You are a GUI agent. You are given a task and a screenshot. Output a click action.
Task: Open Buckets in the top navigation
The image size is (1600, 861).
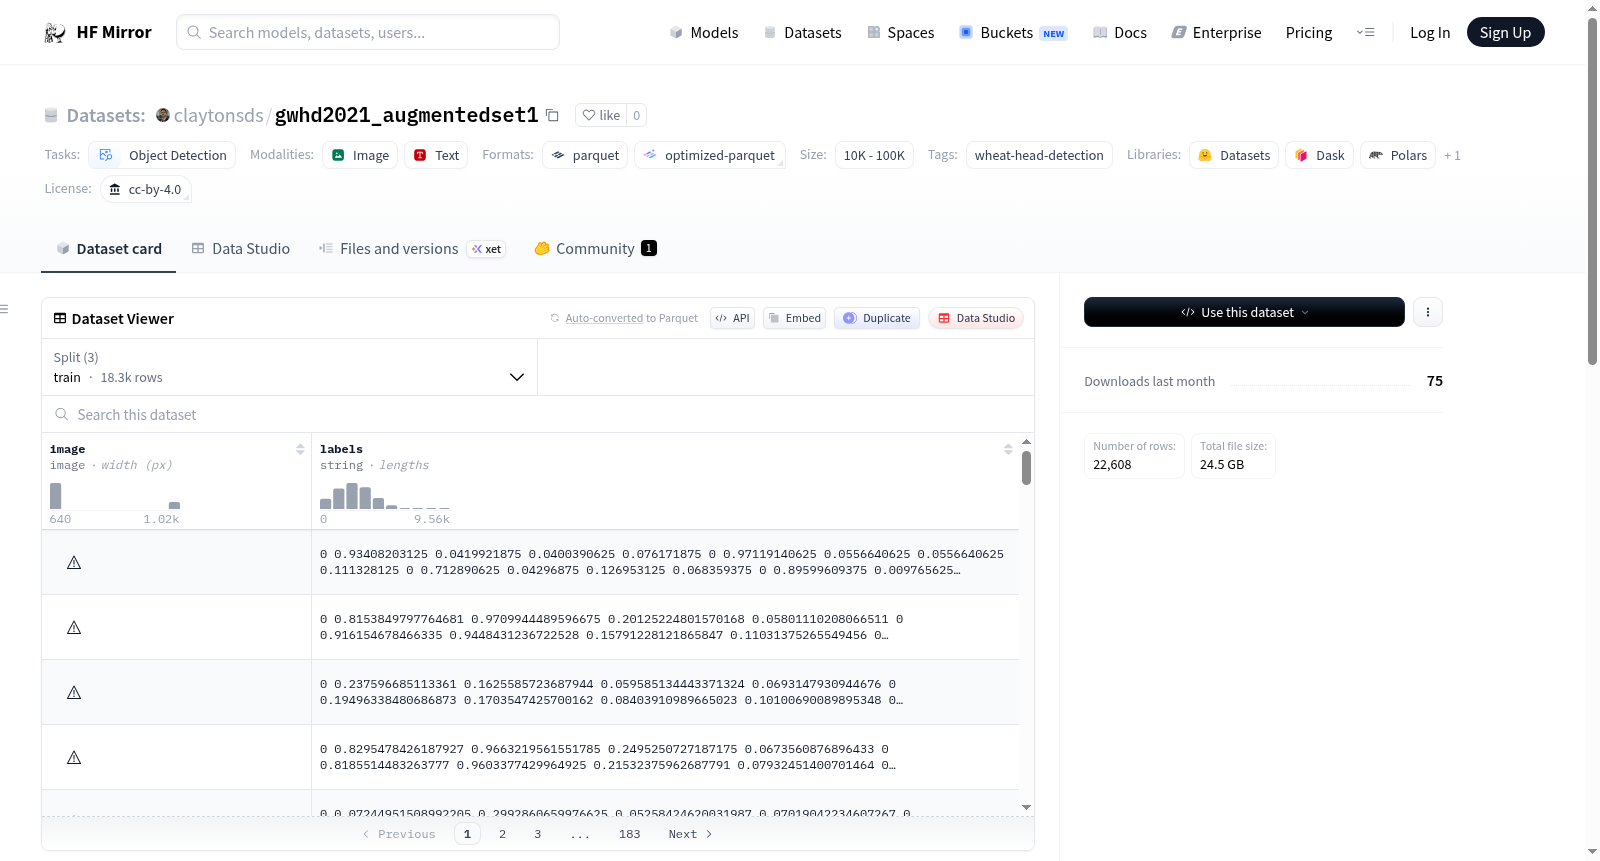1013,33
